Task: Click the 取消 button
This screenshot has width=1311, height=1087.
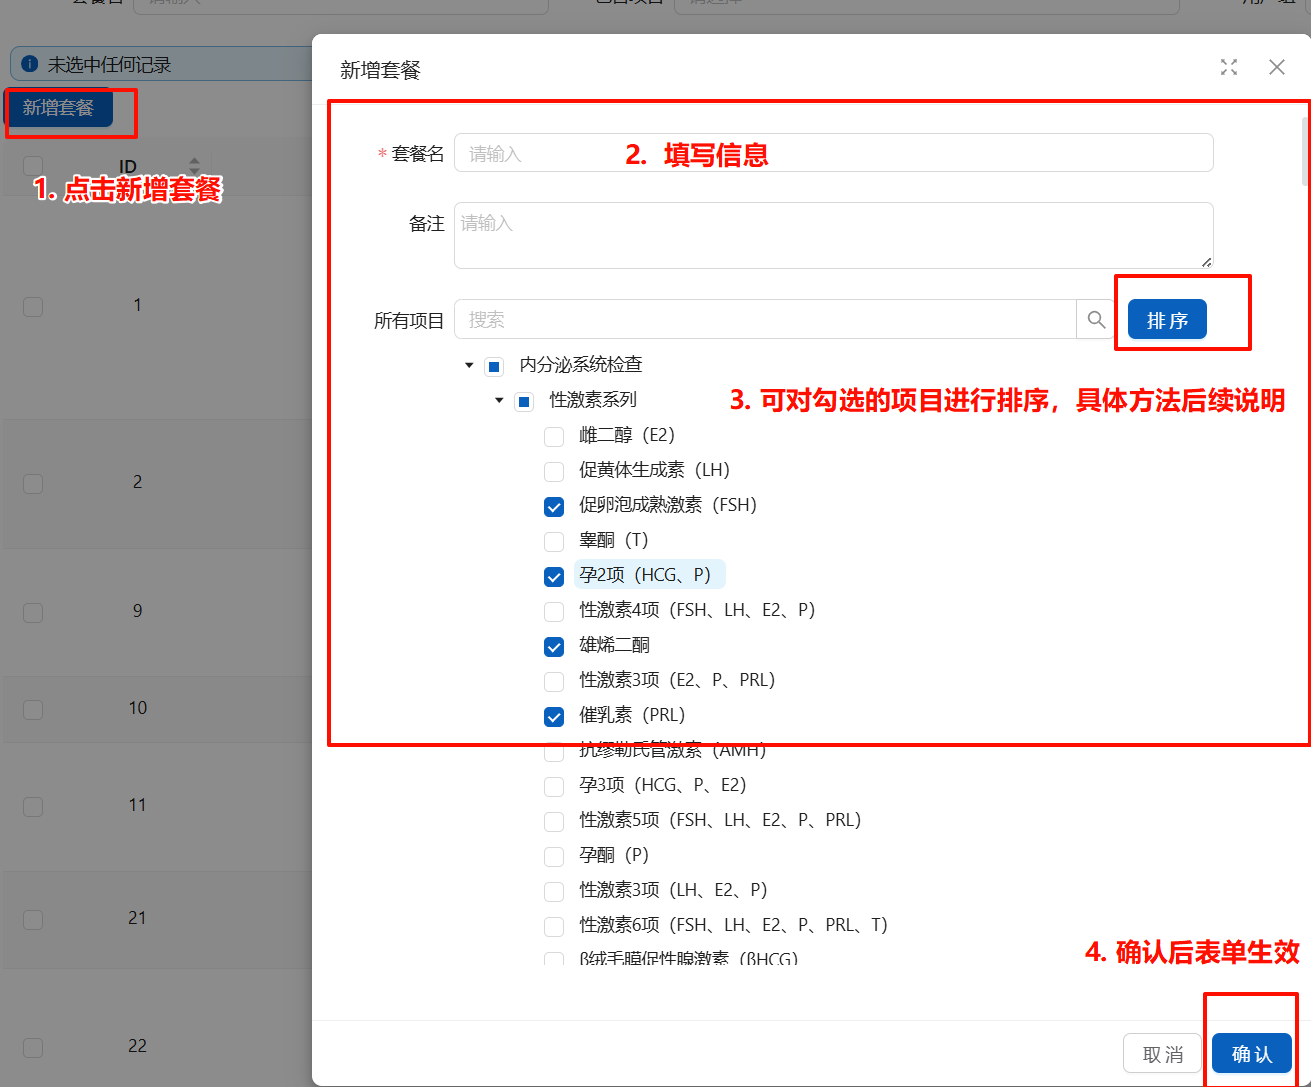Action: point(1162,1054)
